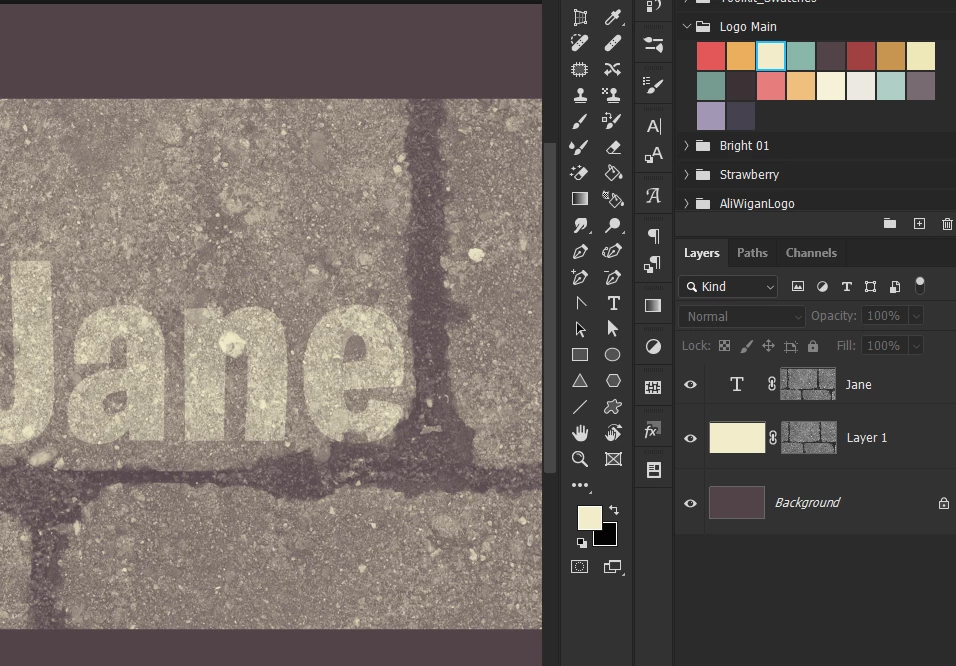Viewport: 956px width, 666px height.
Task: Change the screen mode
Action: 612,567
